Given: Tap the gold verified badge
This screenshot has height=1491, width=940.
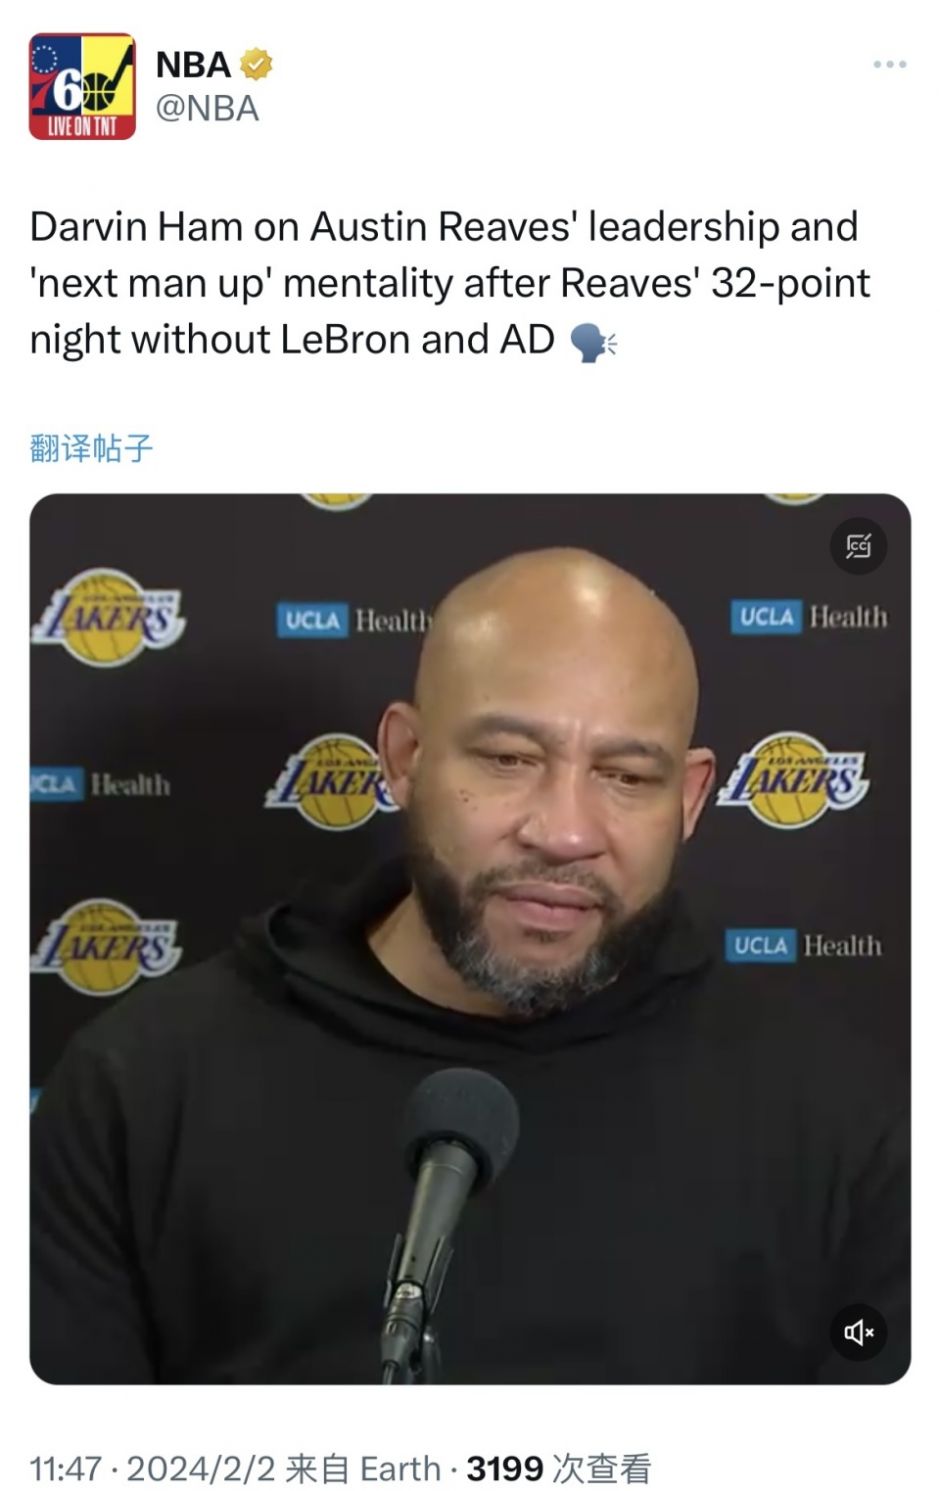Looking at the screenshot, I should [257, 65].
